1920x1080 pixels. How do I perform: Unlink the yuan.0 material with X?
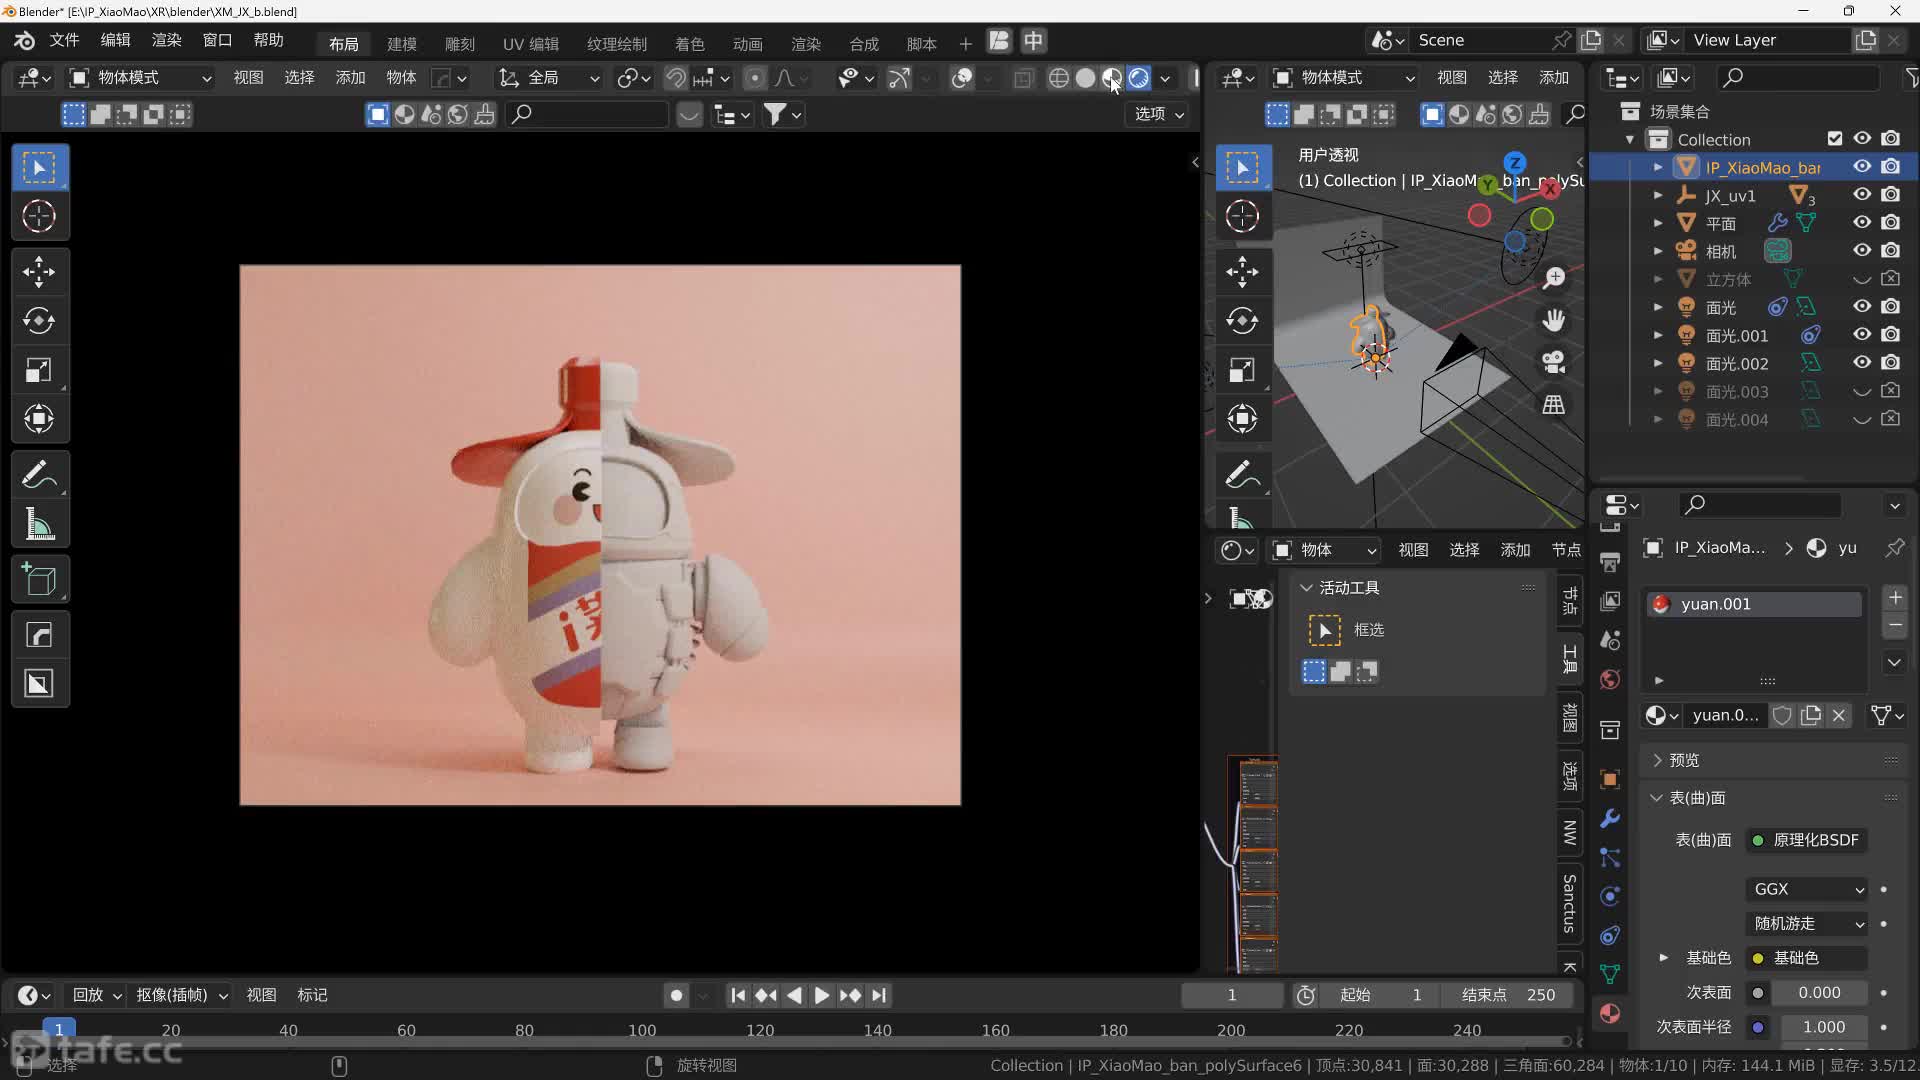[1838, 715]
